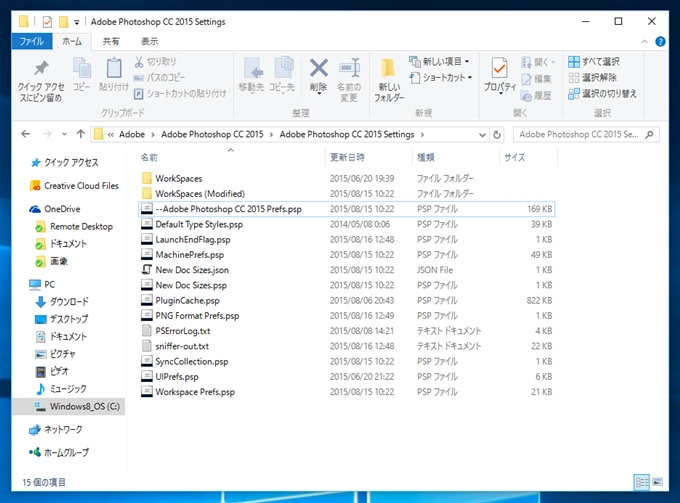Select the Home (ホーム) tab

(x=72, y=41)
